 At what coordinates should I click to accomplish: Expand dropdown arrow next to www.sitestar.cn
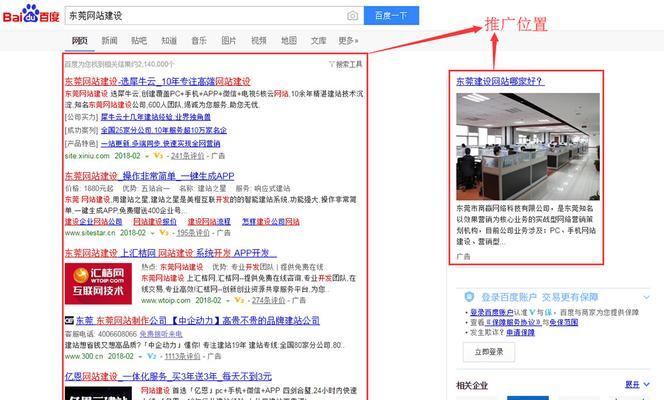point(152,233)
